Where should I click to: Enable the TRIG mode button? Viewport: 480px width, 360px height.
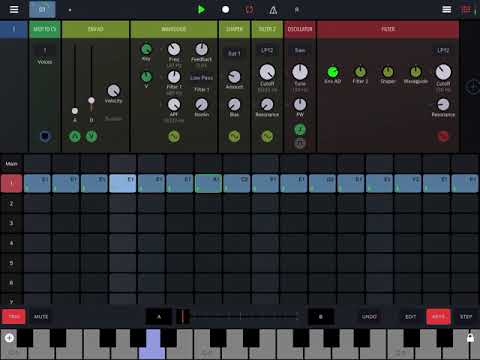tap(14, 317)
